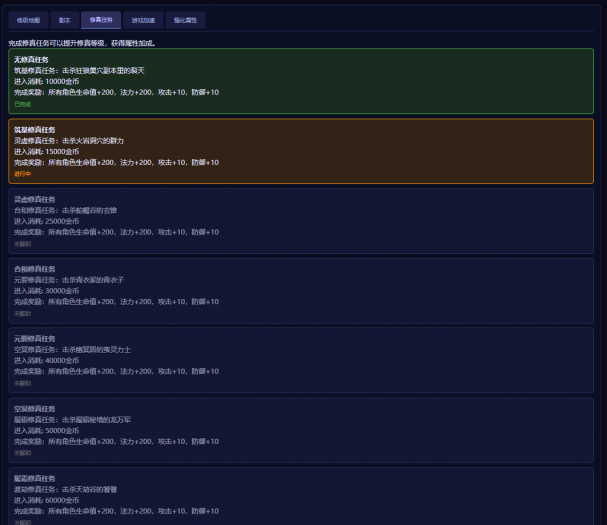Select the 合和修真任务 card title
607x525 pixels.
[35, 269]
